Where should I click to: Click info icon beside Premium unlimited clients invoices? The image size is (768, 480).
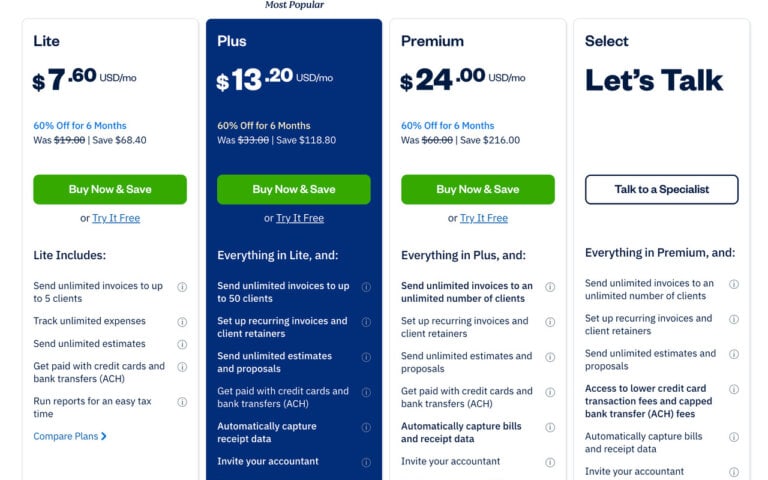pyautogui.click(x=550, y=287)
